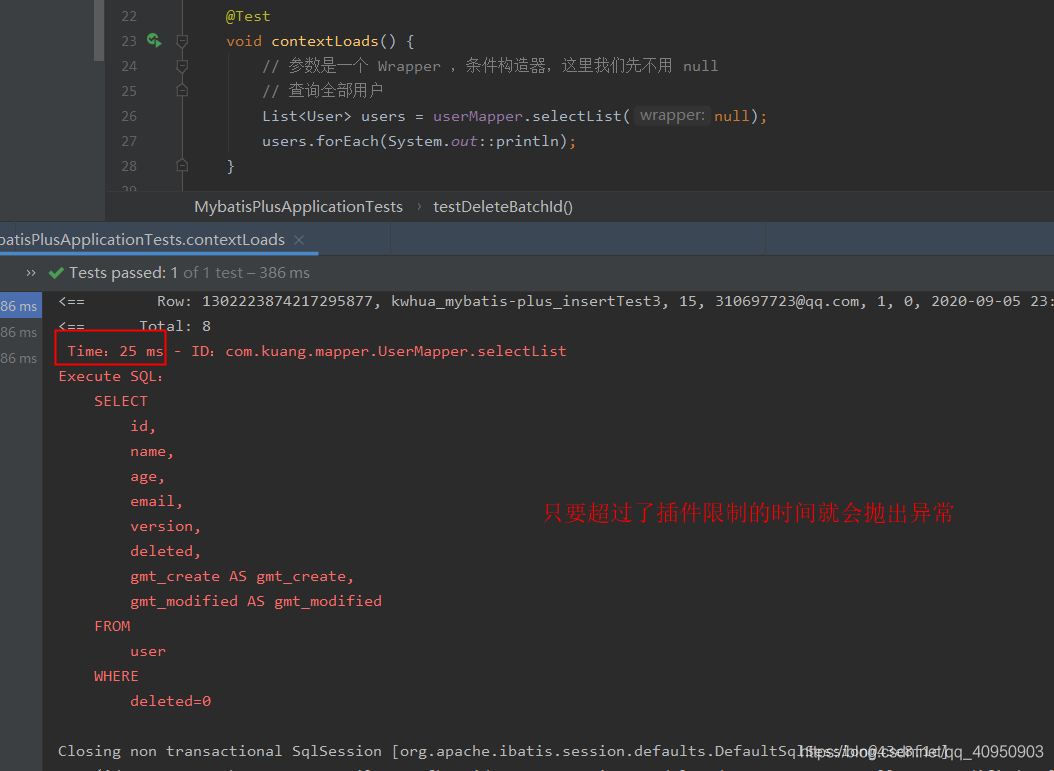
Task: Collapse comment block fold marker at line 24
Action: coord(181,66)
